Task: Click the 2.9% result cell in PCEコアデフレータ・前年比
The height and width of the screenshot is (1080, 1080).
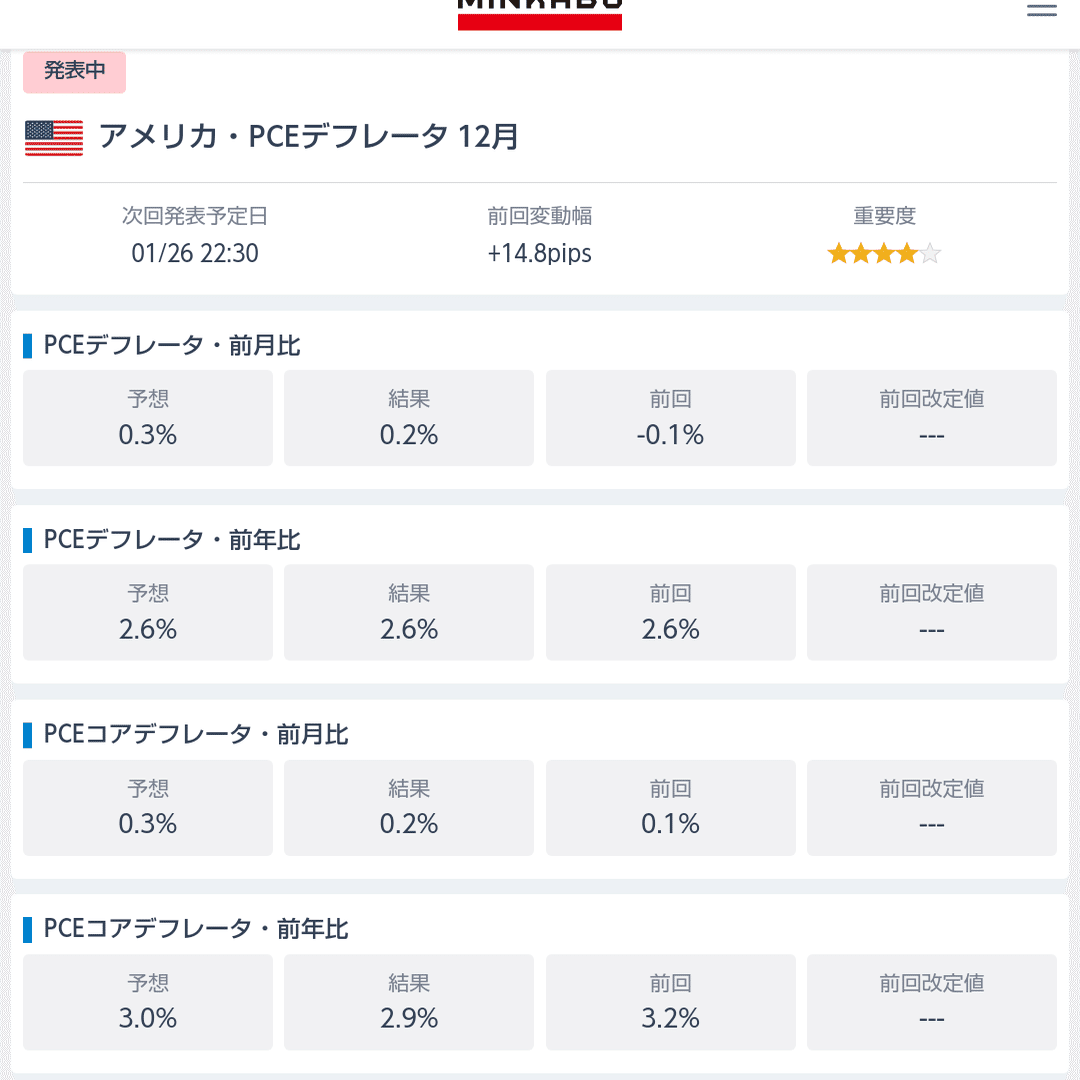Action: (x=408, y=1002)
